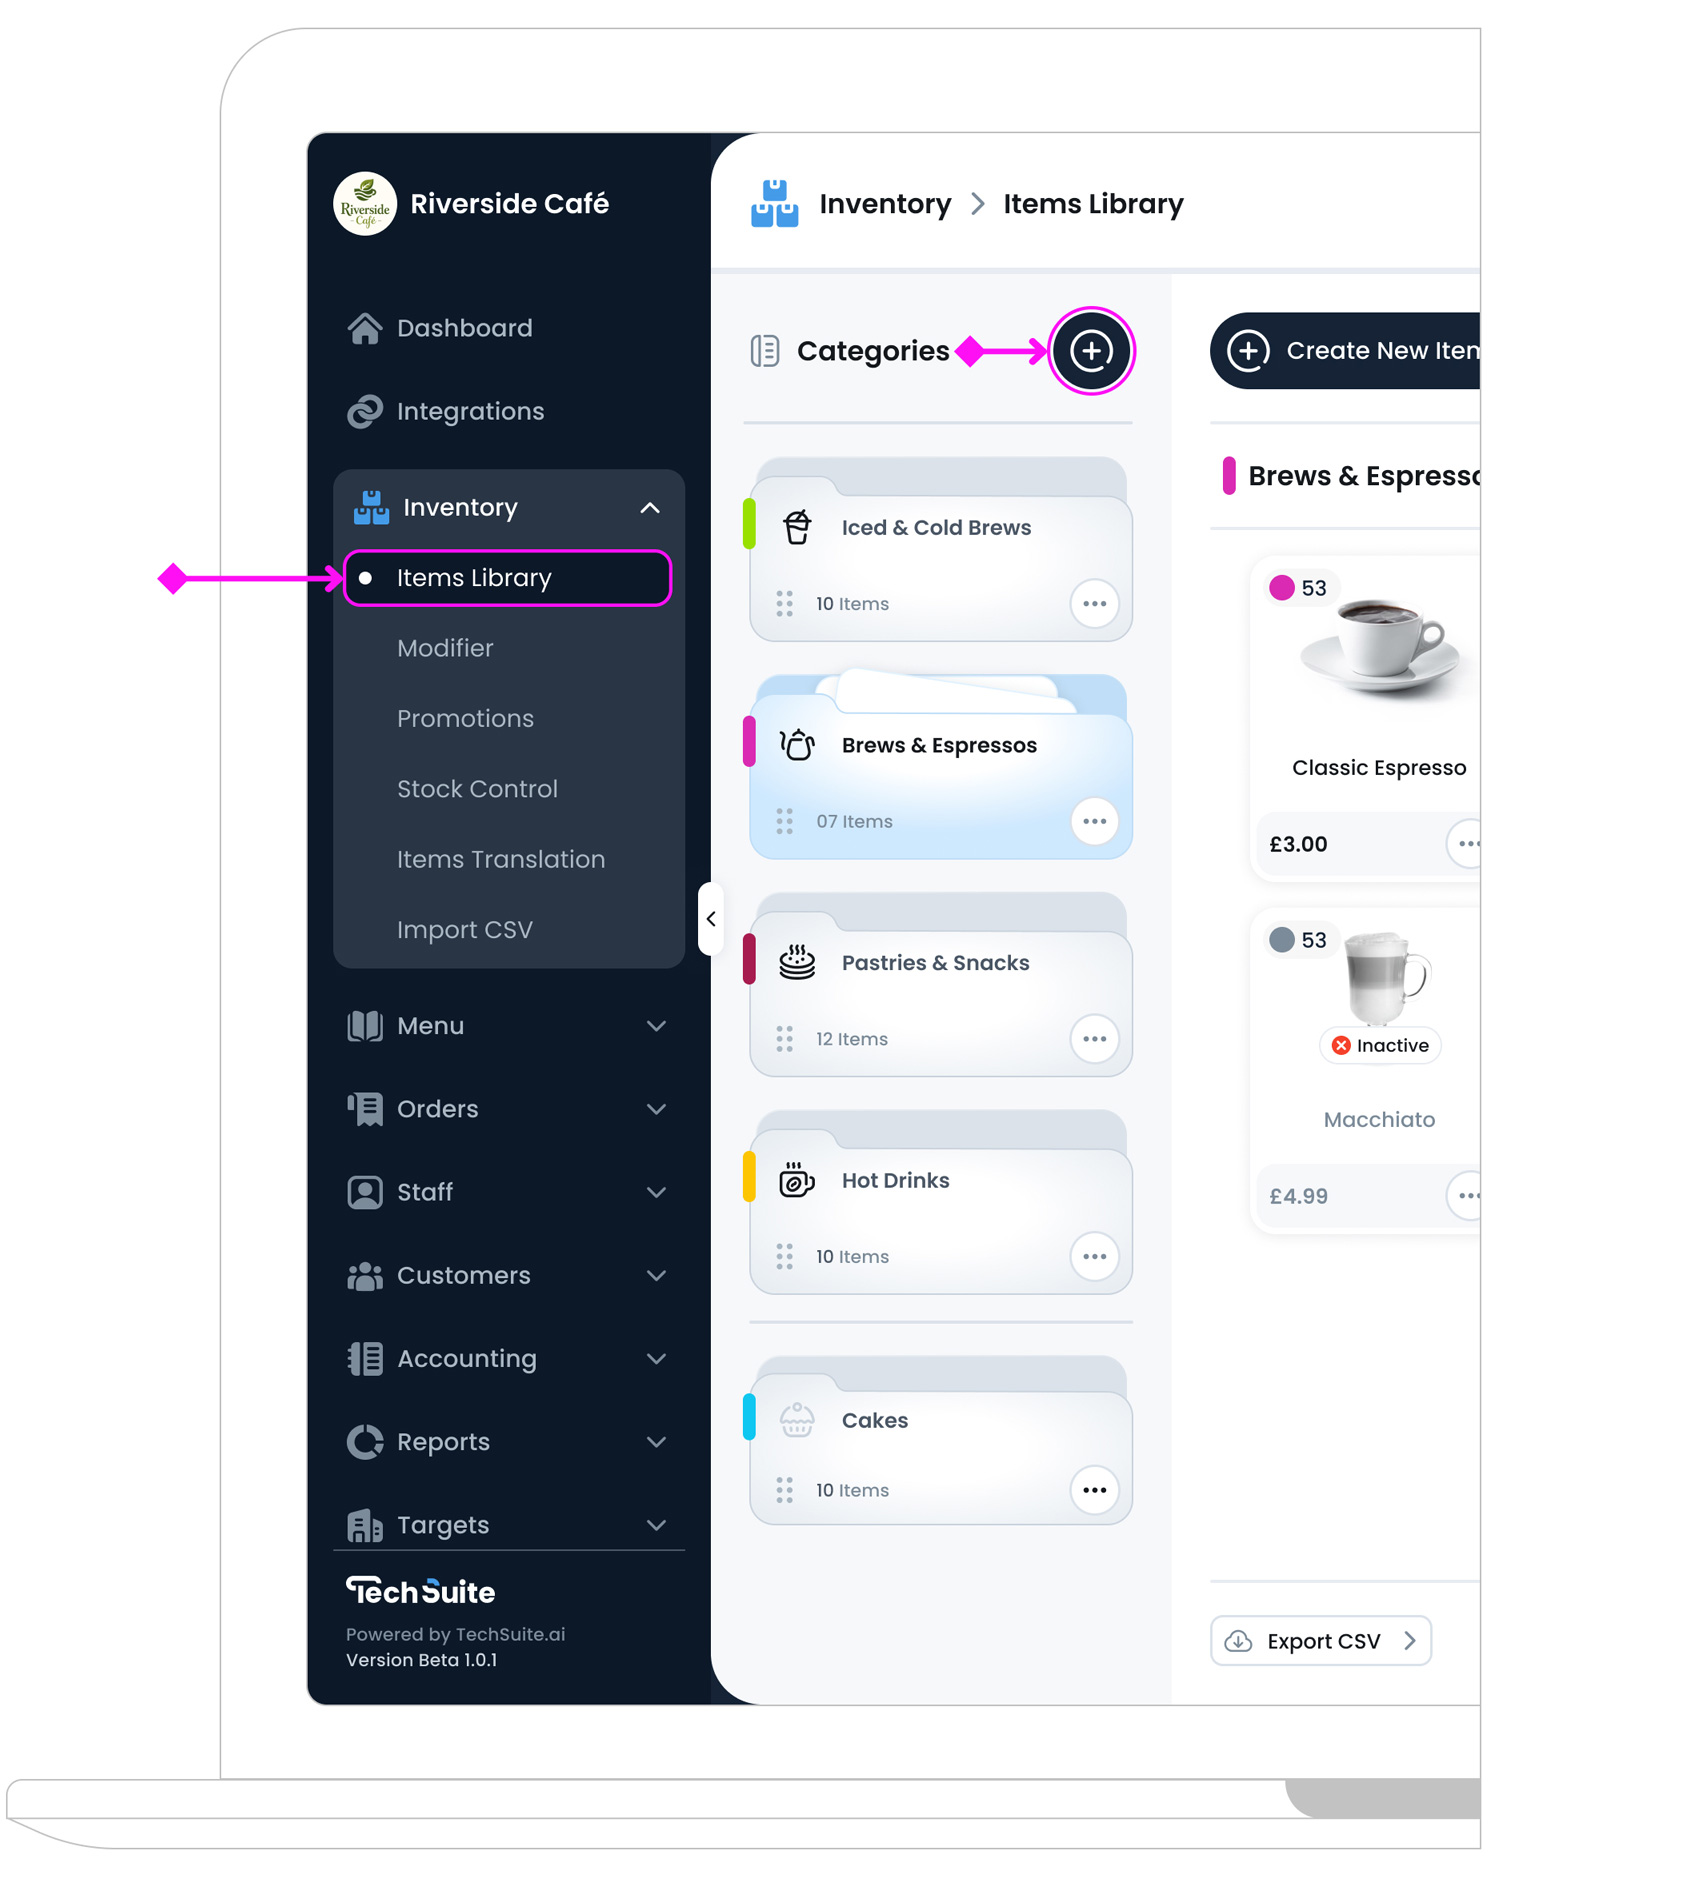Open Iced & Cold Brews options menu
Viewport: 1693px width, 1877px height.
pos(1094,604)
